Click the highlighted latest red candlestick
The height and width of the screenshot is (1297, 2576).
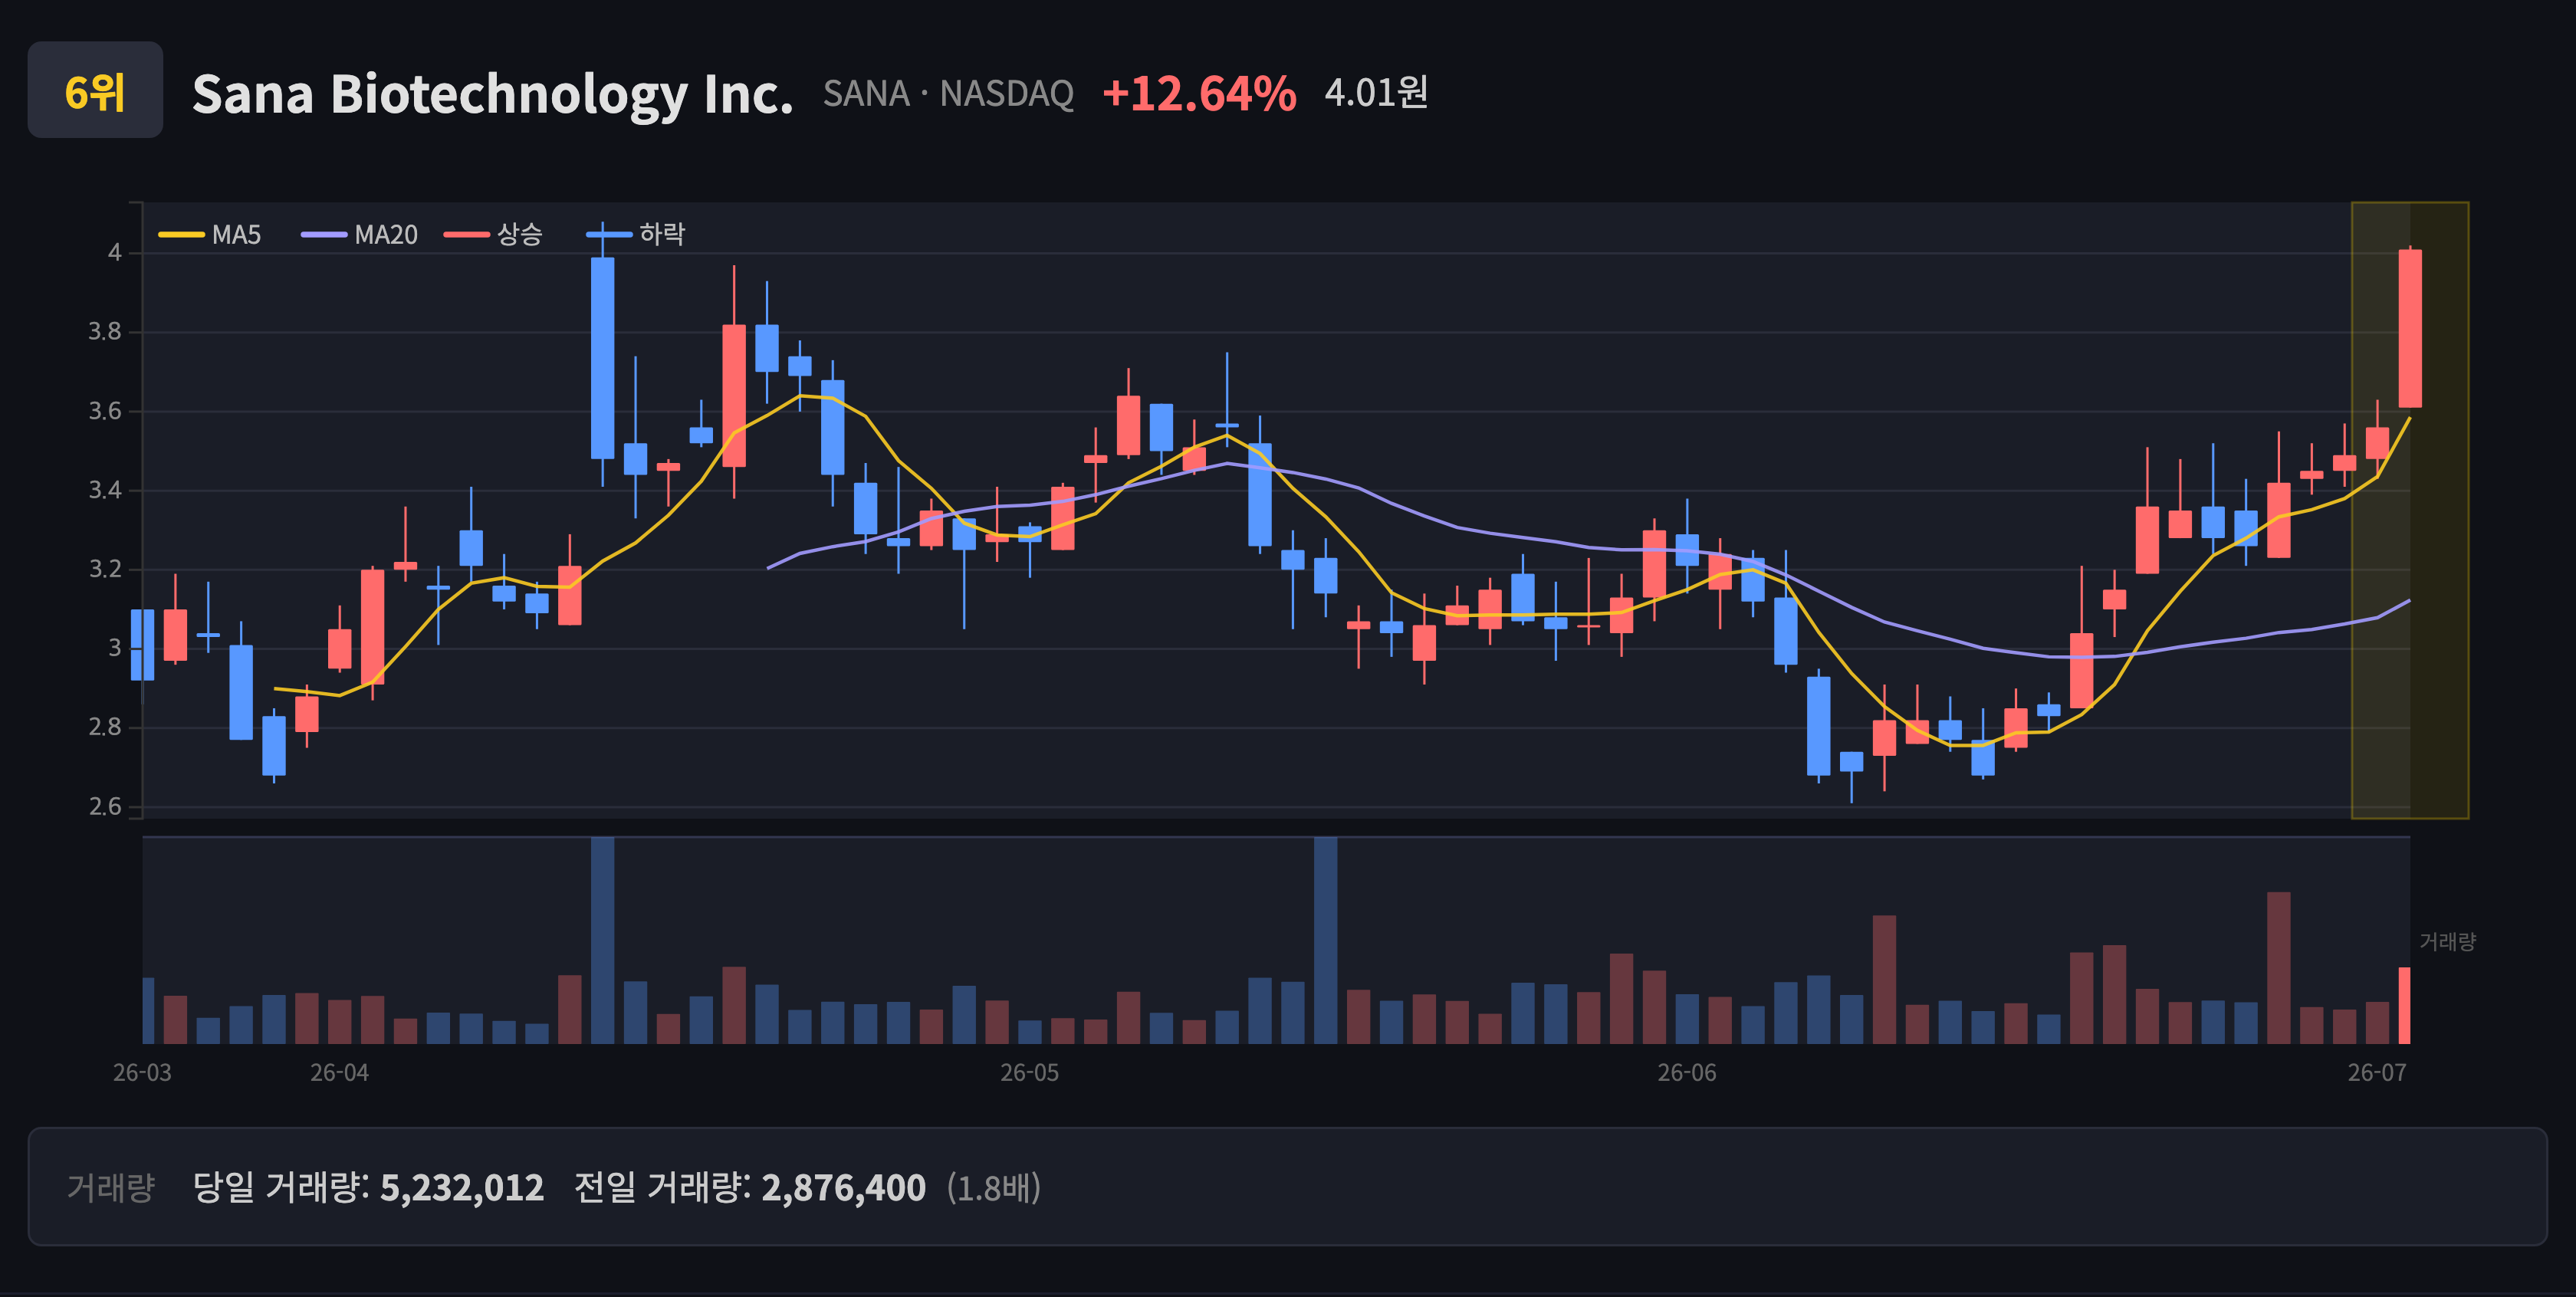[2410, 329]
